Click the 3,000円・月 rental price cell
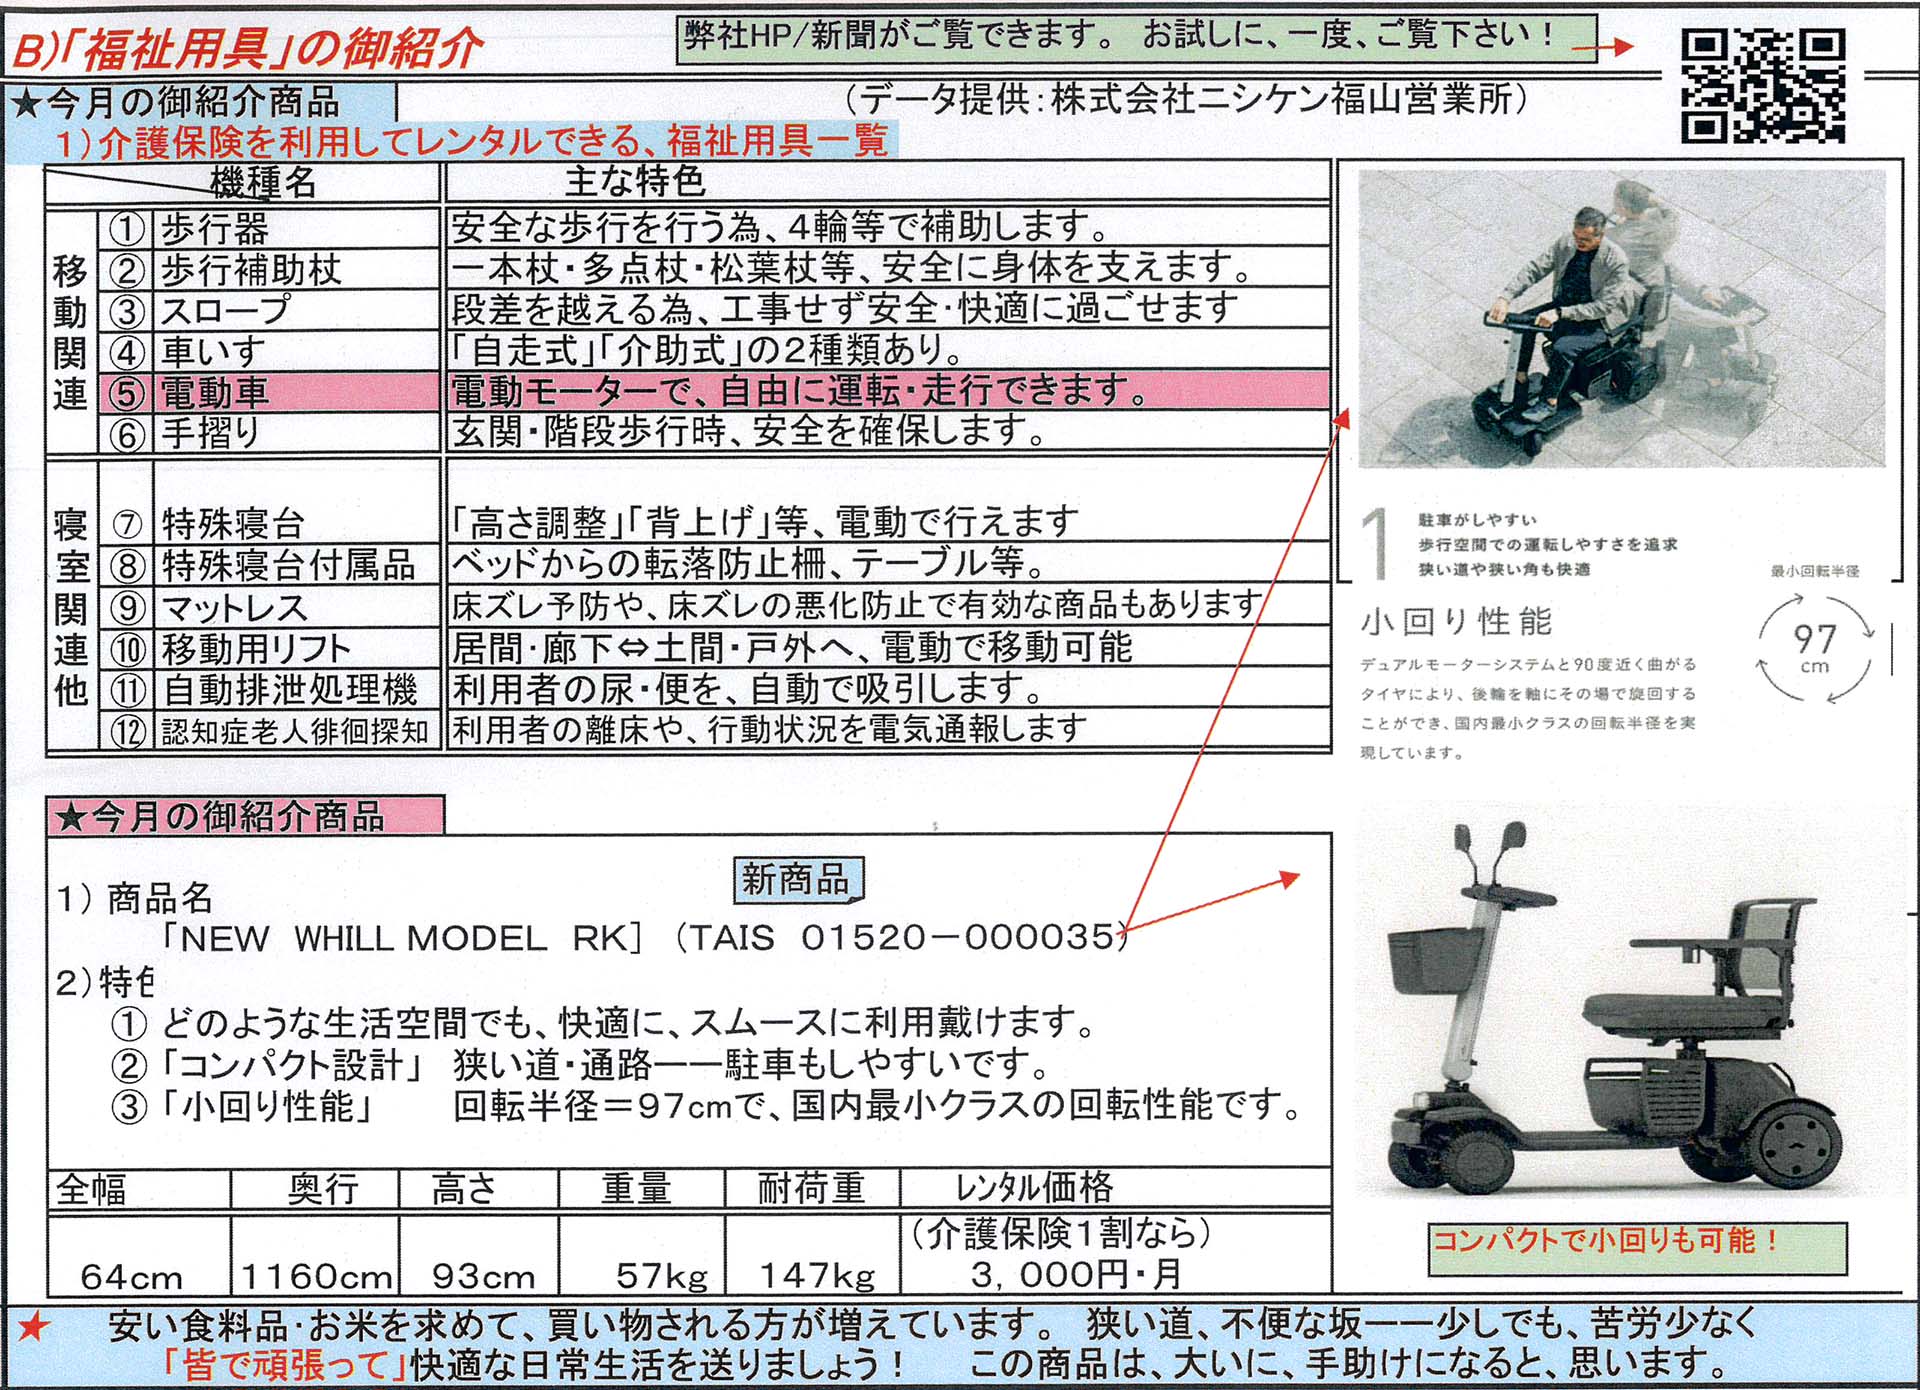1920x1390 pixels. click(x=1076, y=1274)
